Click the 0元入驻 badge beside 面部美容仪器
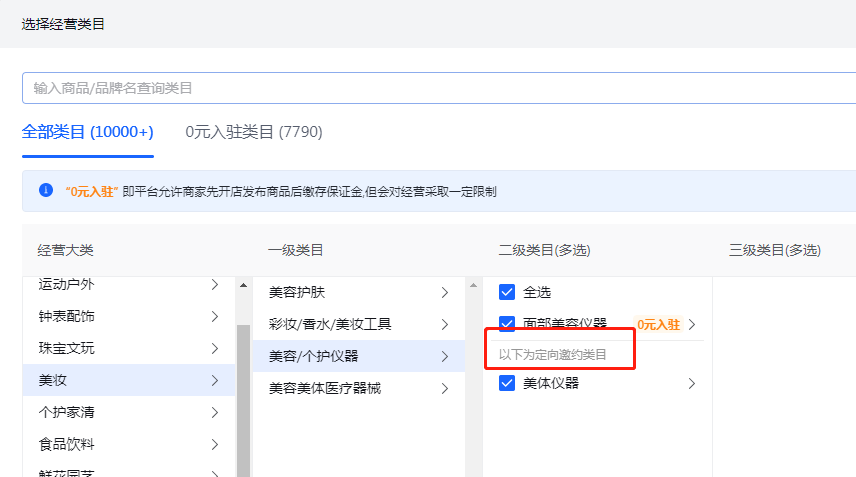 coord(658,324)
